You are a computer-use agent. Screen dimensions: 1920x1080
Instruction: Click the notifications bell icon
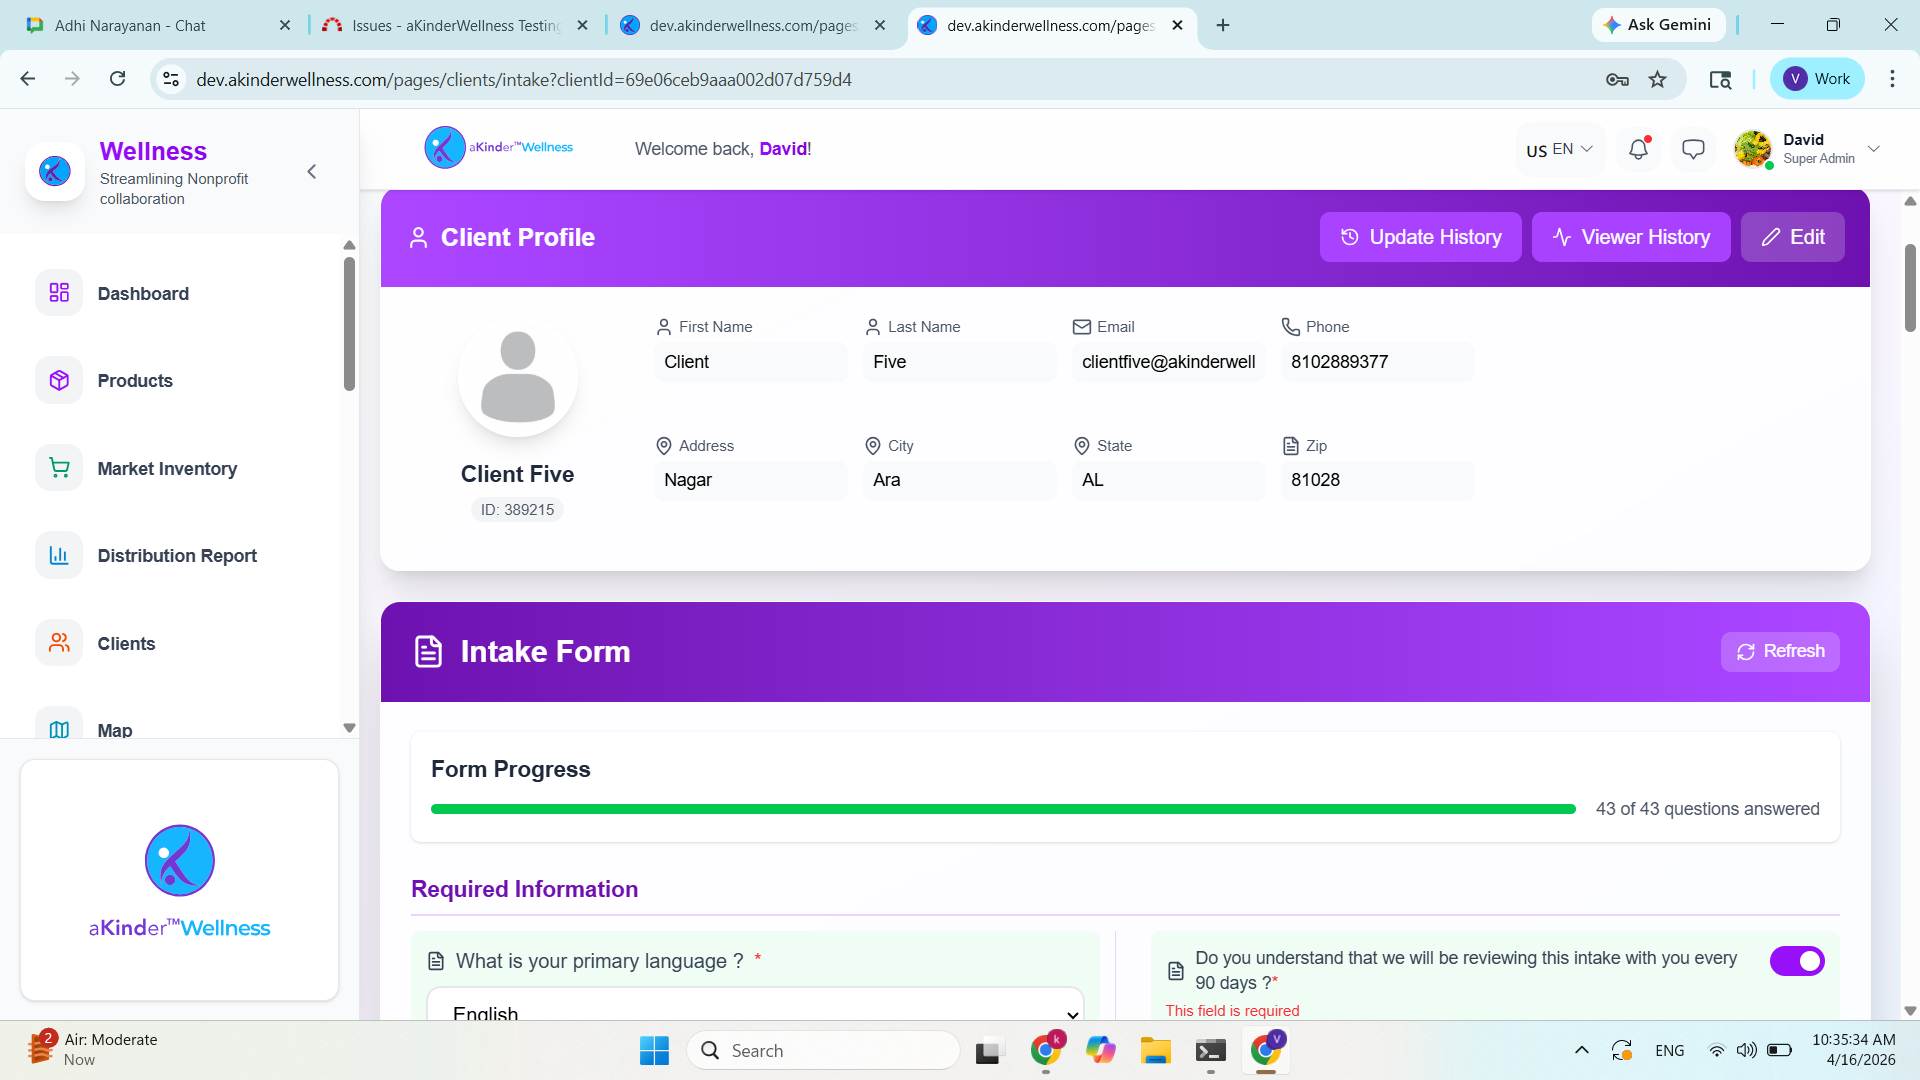pos(1638,149)
